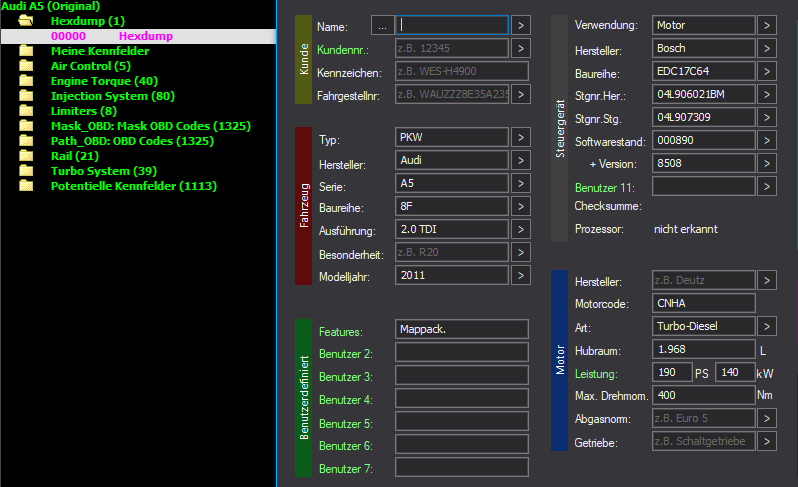The width and height of the screenshot is (798, 487).
Task: Open the Softwarestand arrow menu
Action: click(x=767, y=140)
